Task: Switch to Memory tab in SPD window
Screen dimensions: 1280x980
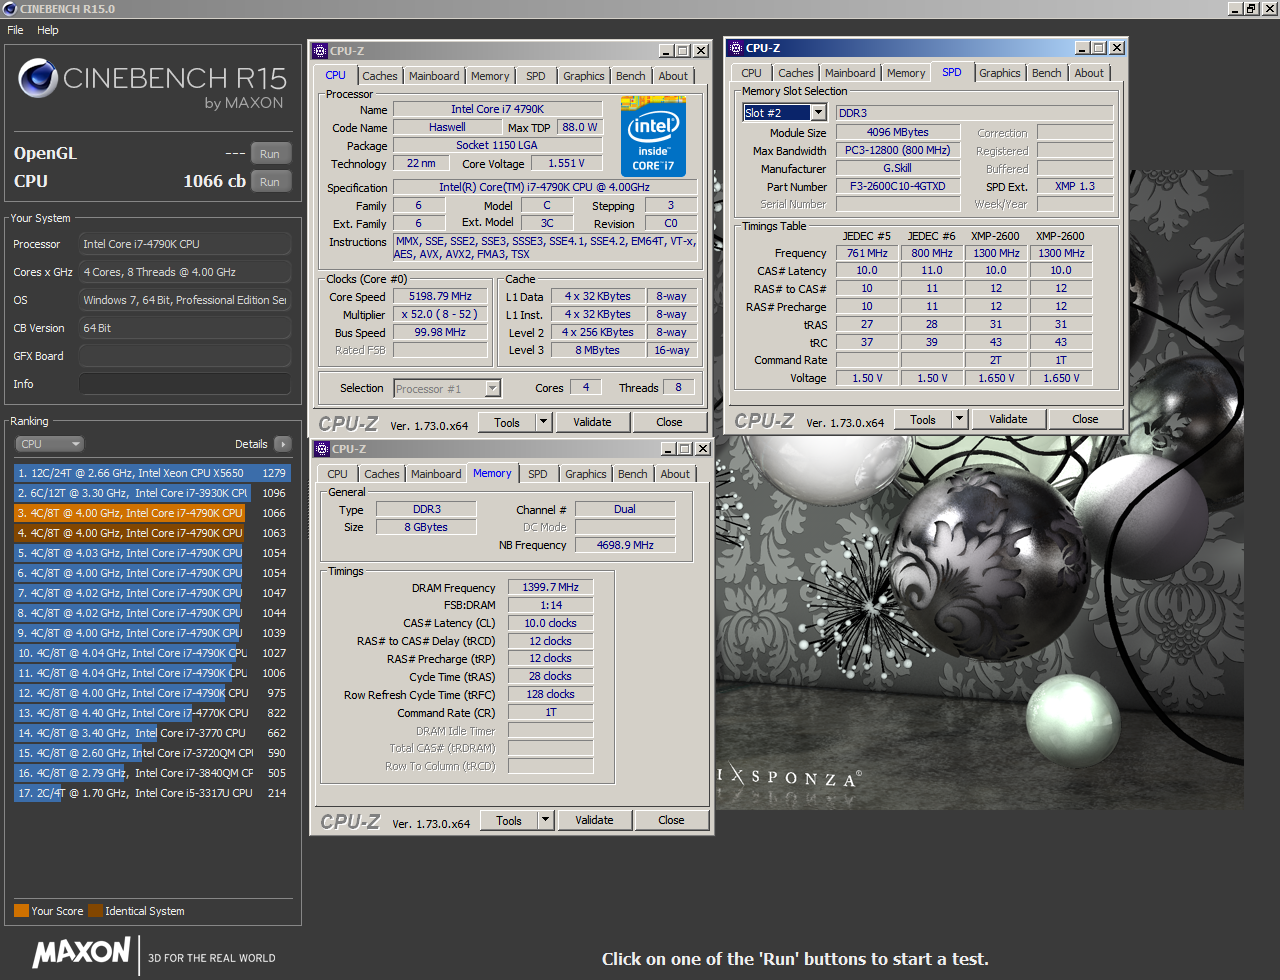Action: pyautogui.click(x=906, y=73)
